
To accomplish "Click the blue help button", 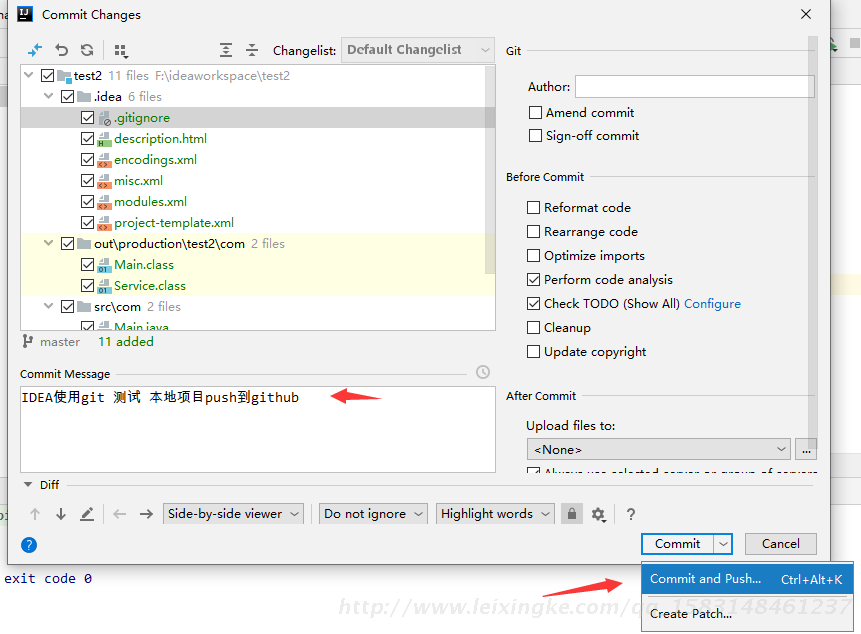I will (29, 545).
